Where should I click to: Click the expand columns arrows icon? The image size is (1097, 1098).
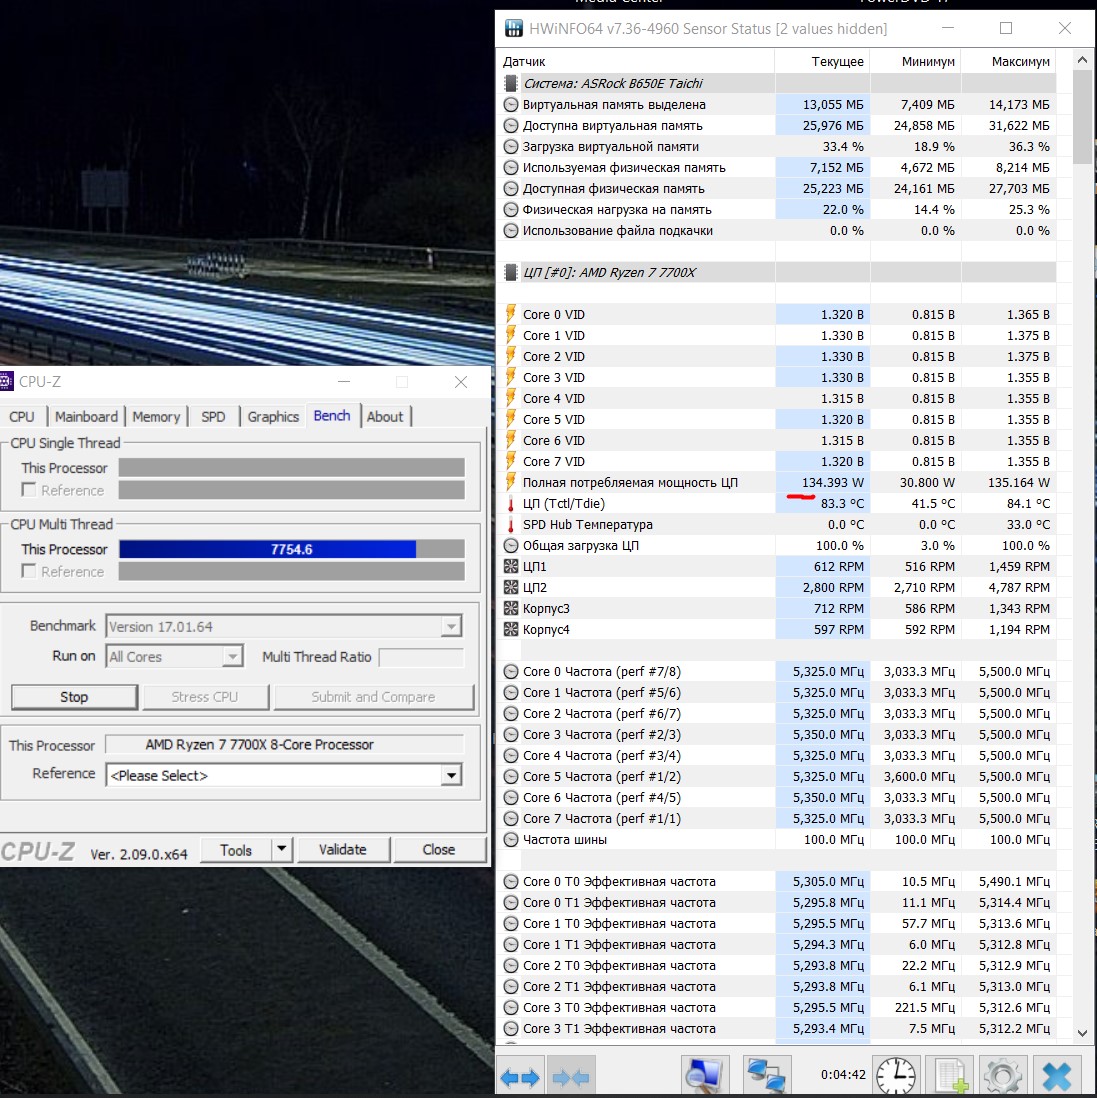point(520,1077)
